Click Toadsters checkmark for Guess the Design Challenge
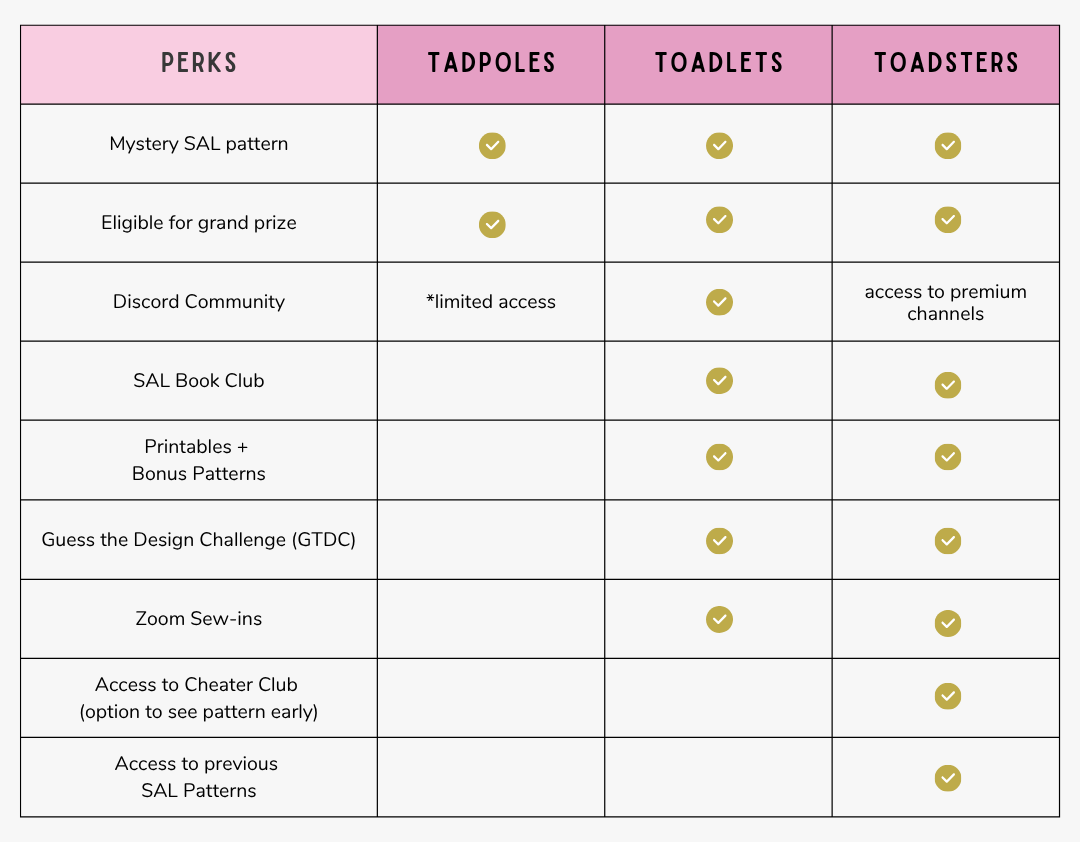Screen dimensions: 1080x842 [x=947, y=541]
